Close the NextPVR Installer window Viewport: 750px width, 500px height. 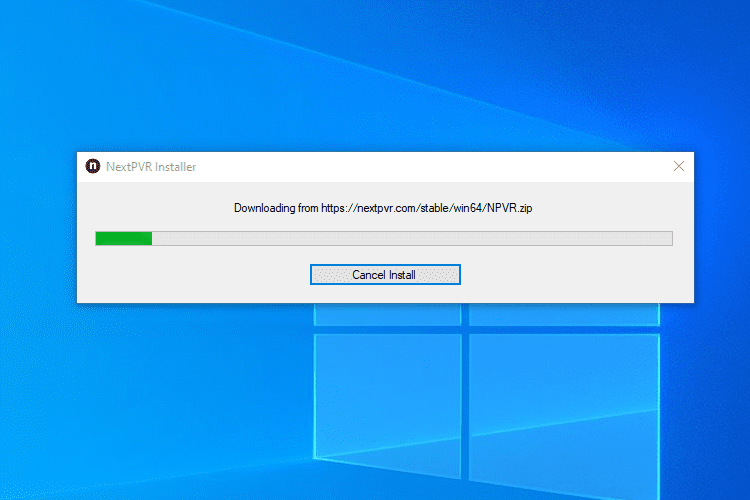678,166
